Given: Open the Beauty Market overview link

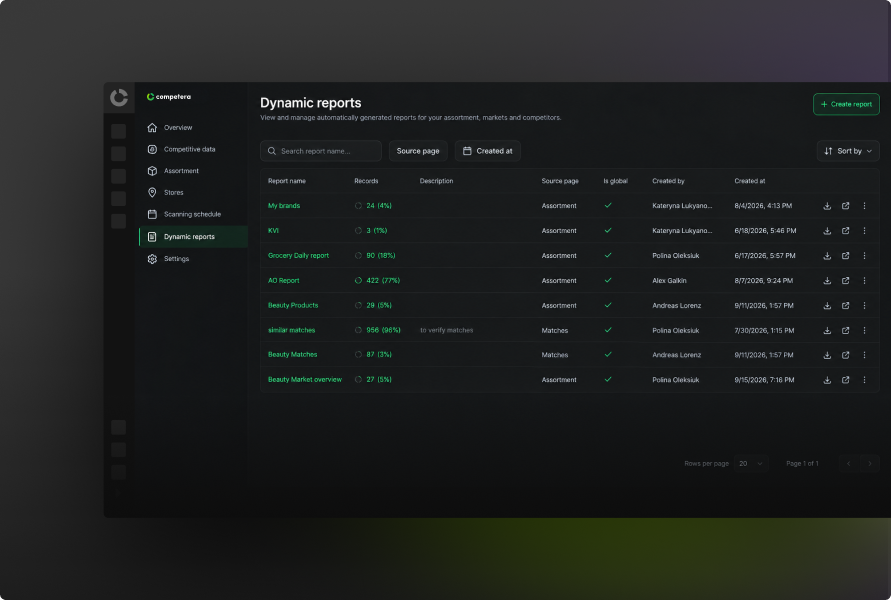Looking at the screenshot, I should pos(305,380).
